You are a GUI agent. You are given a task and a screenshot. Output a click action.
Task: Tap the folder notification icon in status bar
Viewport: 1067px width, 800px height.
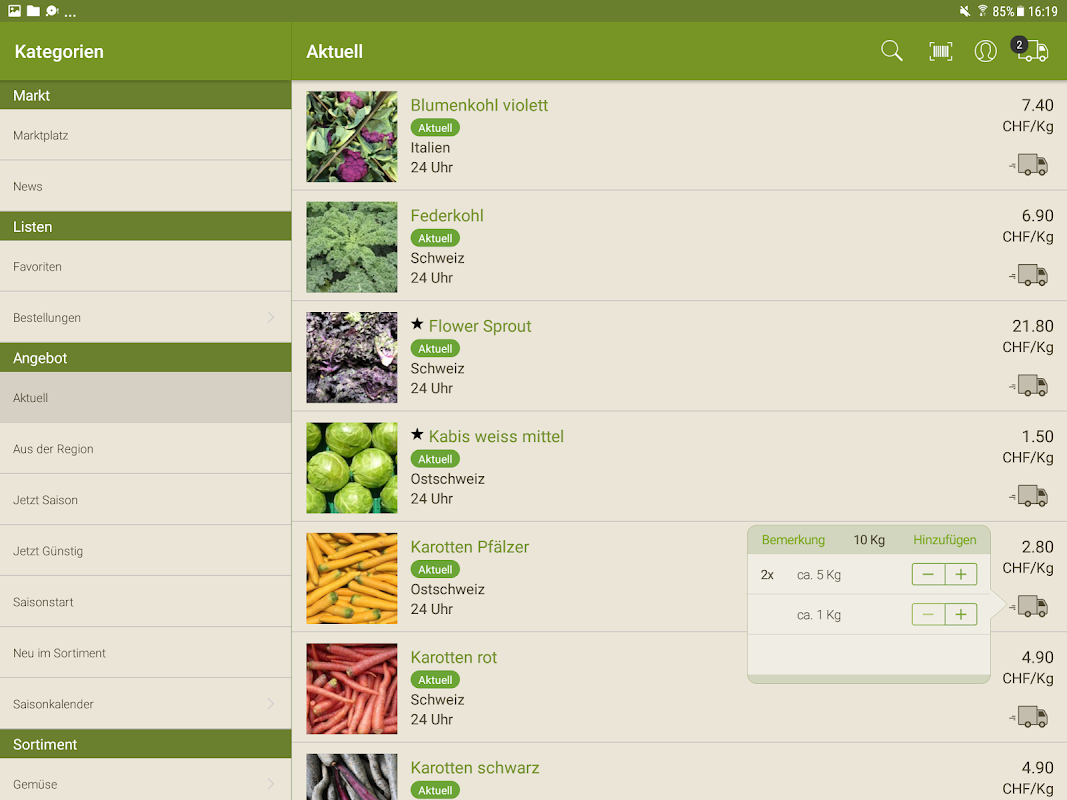coord(33,11)
